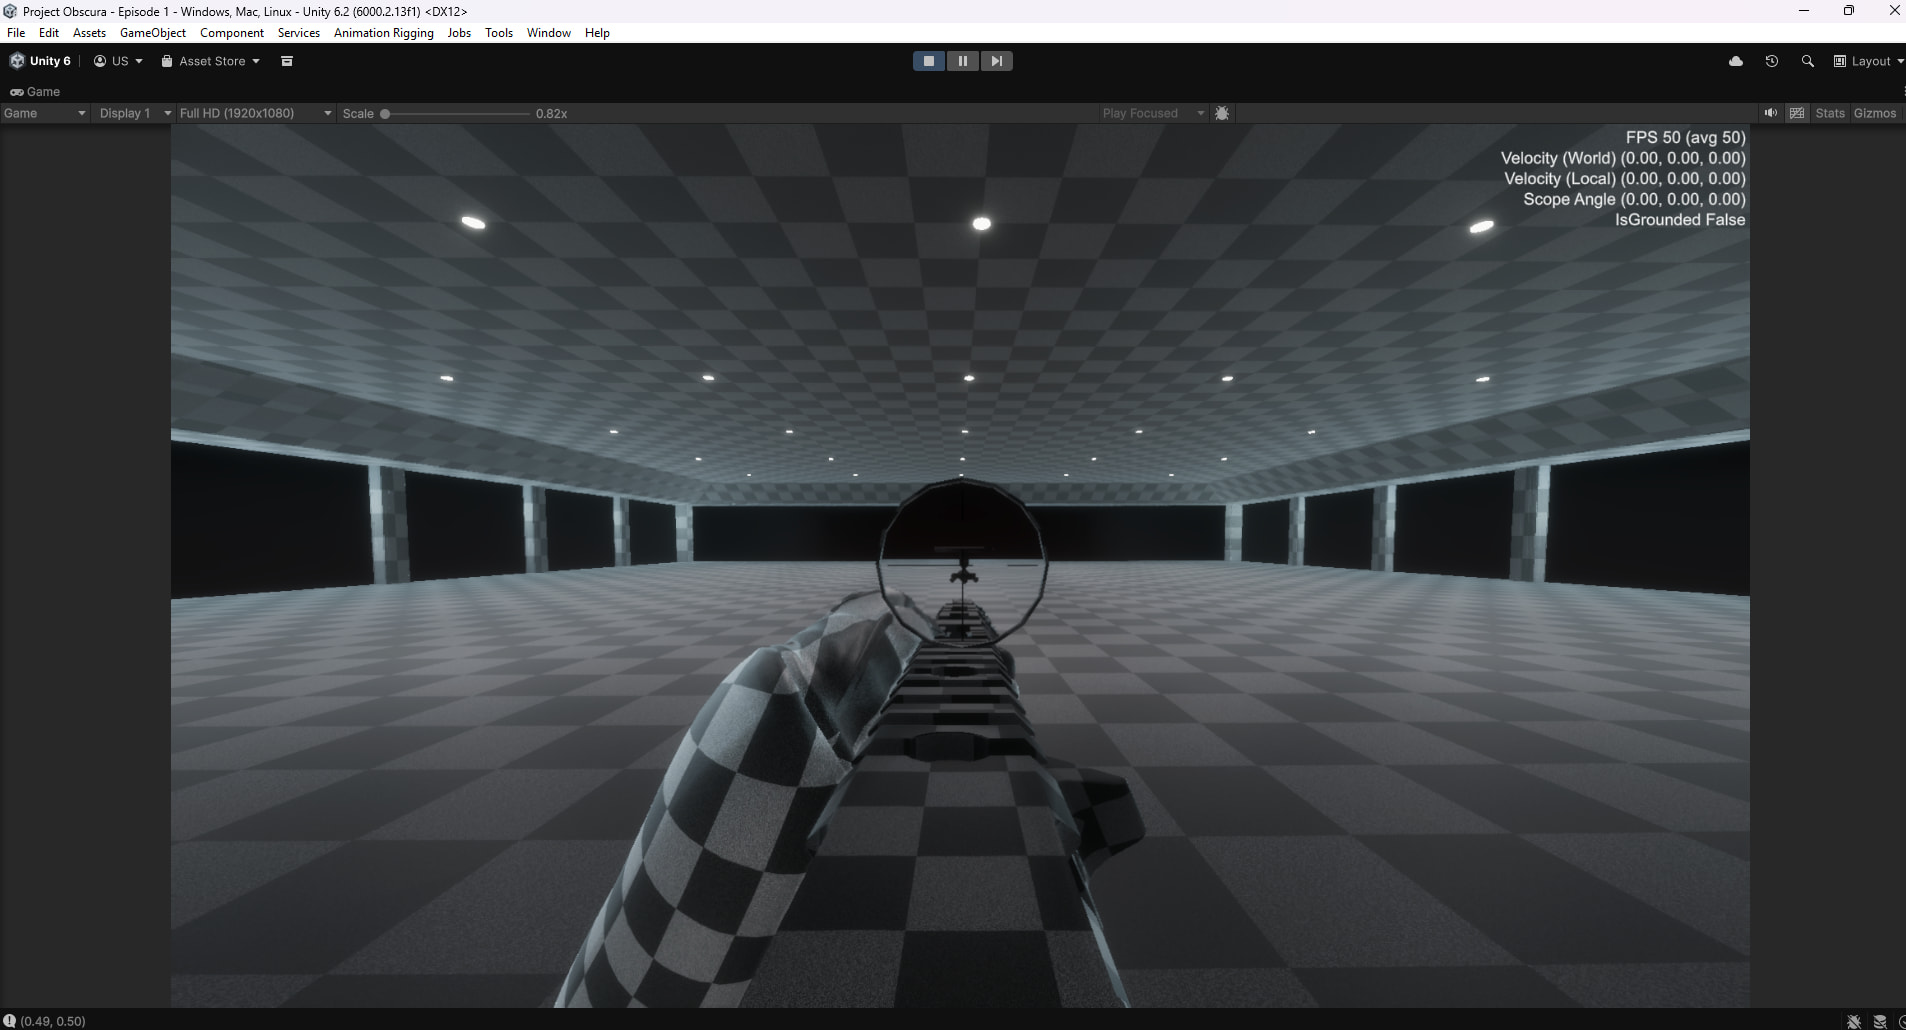
Task: Click the debug pause-on-error bug icon
Action: 1222,113
